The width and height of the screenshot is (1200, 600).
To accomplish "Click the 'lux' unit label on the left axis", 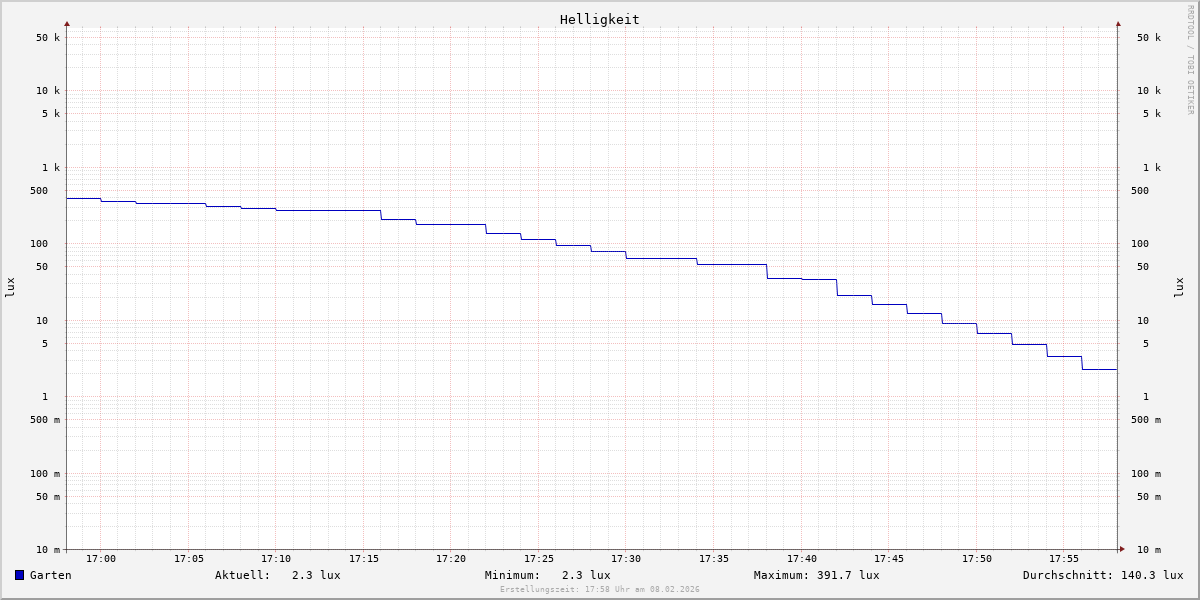I will tap(10, 288).
